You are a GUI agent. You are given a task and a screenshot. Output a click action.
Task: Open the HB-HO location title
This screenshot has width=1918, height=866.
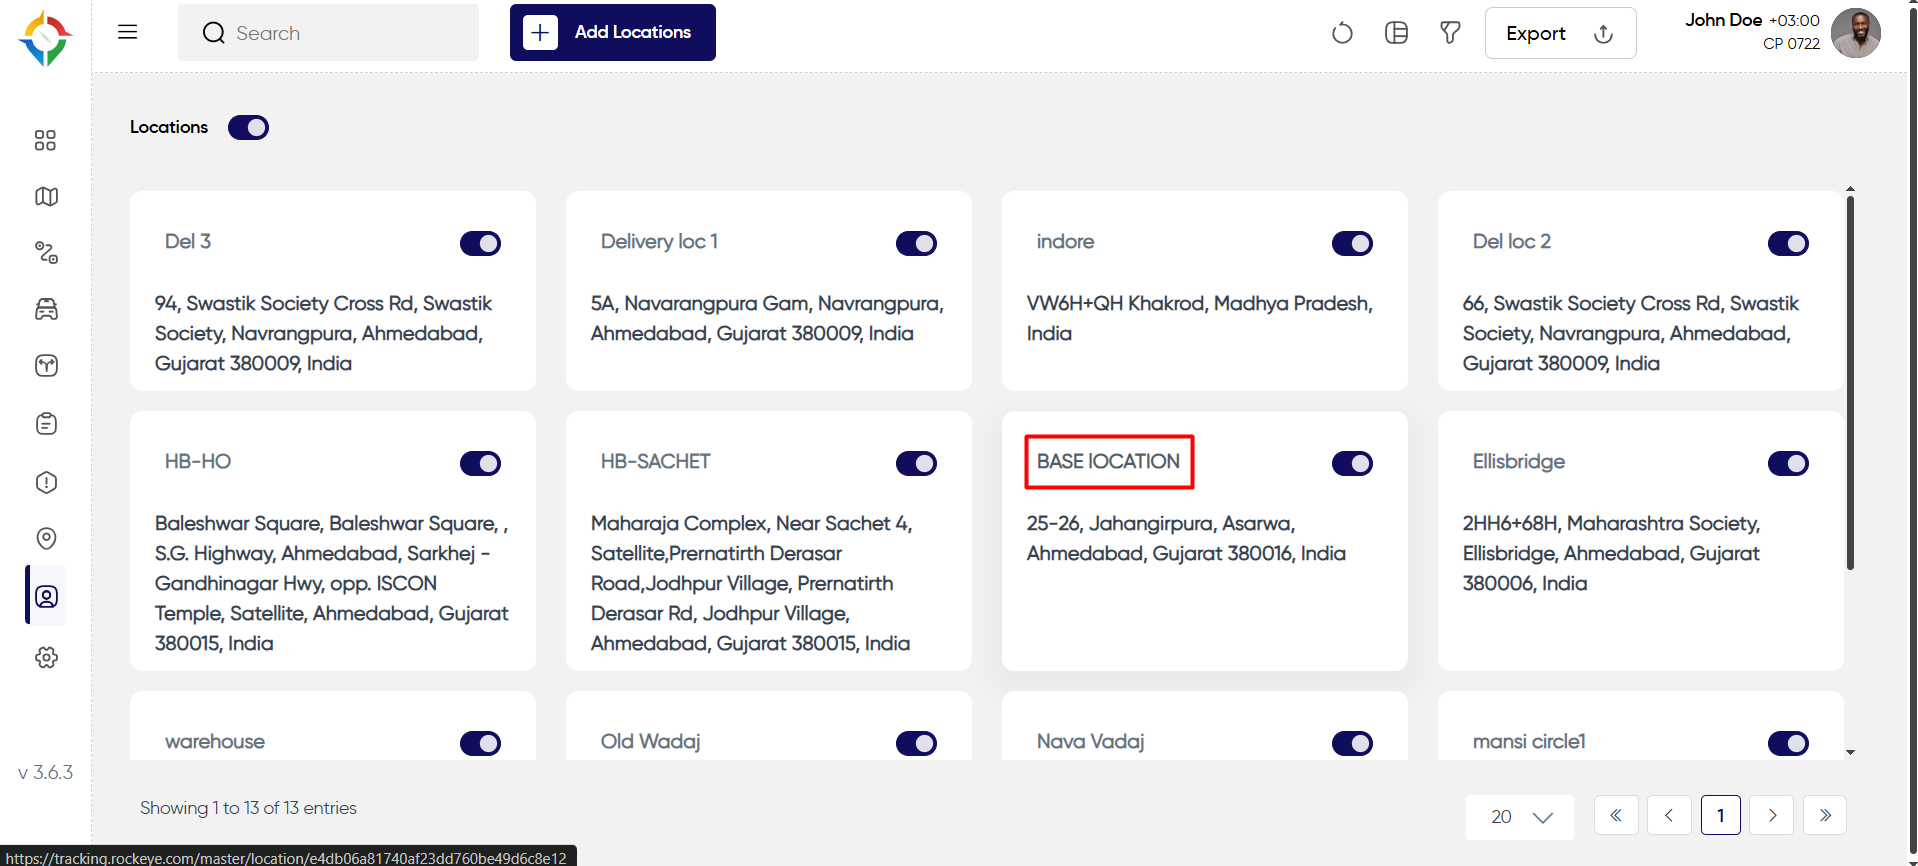[198, 461]
